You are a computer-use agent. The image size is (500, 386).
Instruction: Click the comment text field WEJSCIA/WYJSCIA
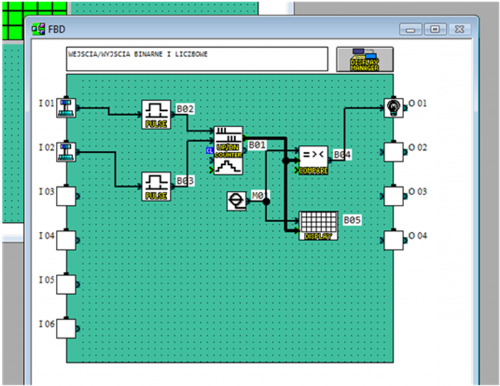(197, 59)
